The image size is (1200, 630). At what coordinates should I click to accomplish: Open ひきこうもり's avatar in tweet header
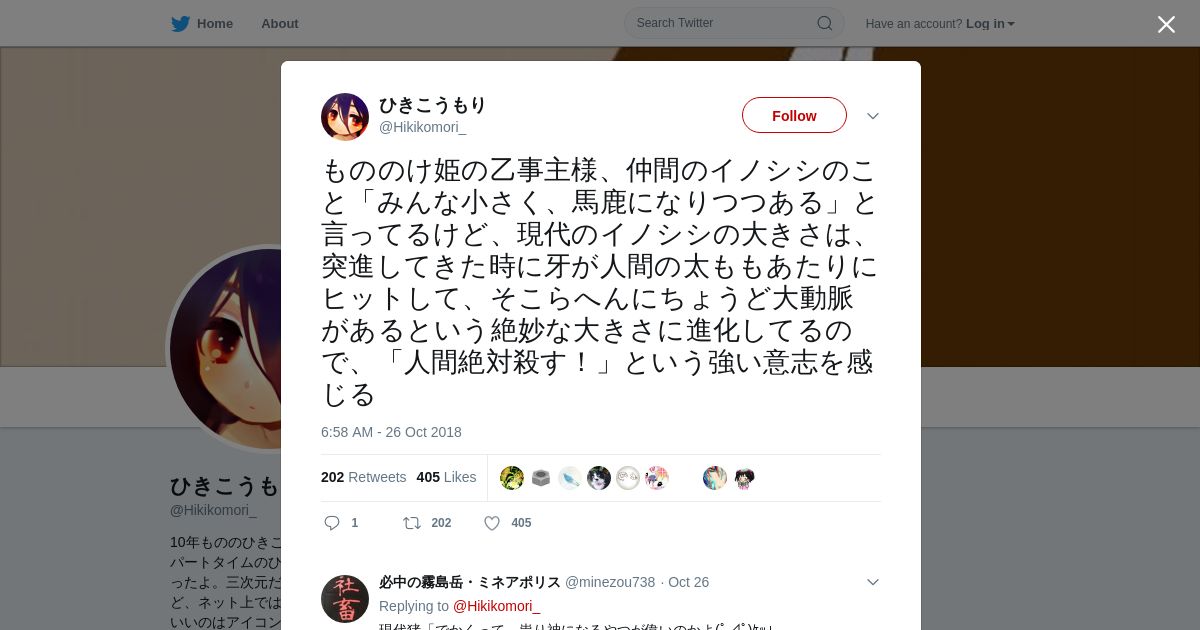pos(345,117)
